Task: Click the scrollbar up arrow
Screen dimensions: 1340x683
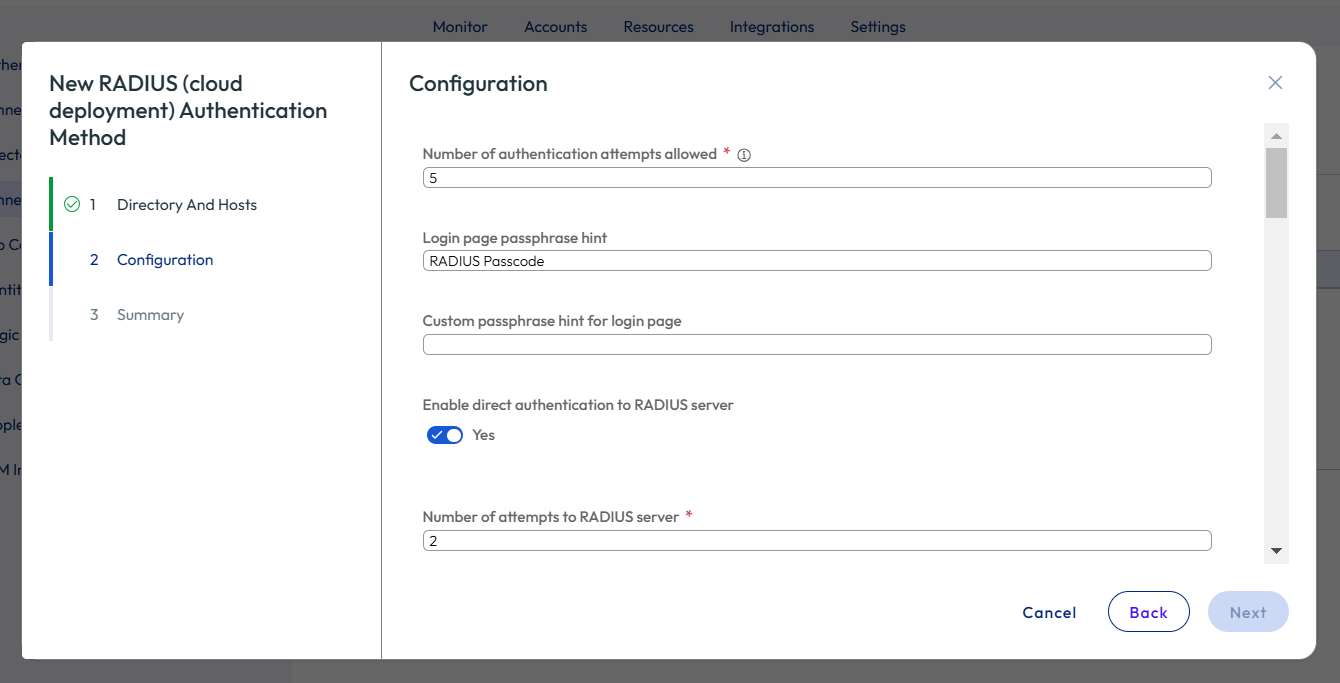Action: (x=1276, y=135)
